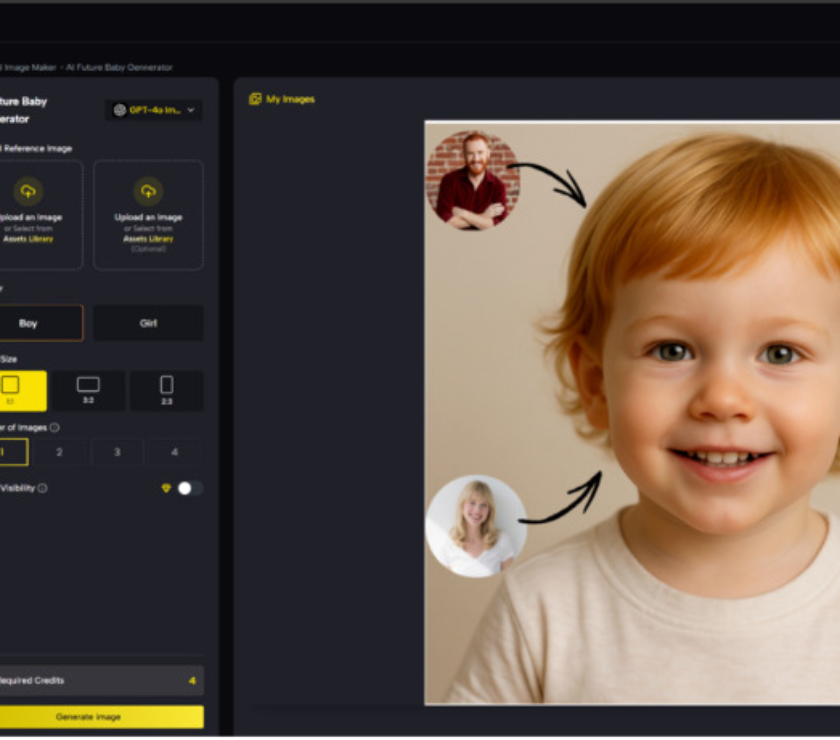The image size is (840, 740).
Task: Select the 2:3 portrait size icon
Action: tap(166, 385)
